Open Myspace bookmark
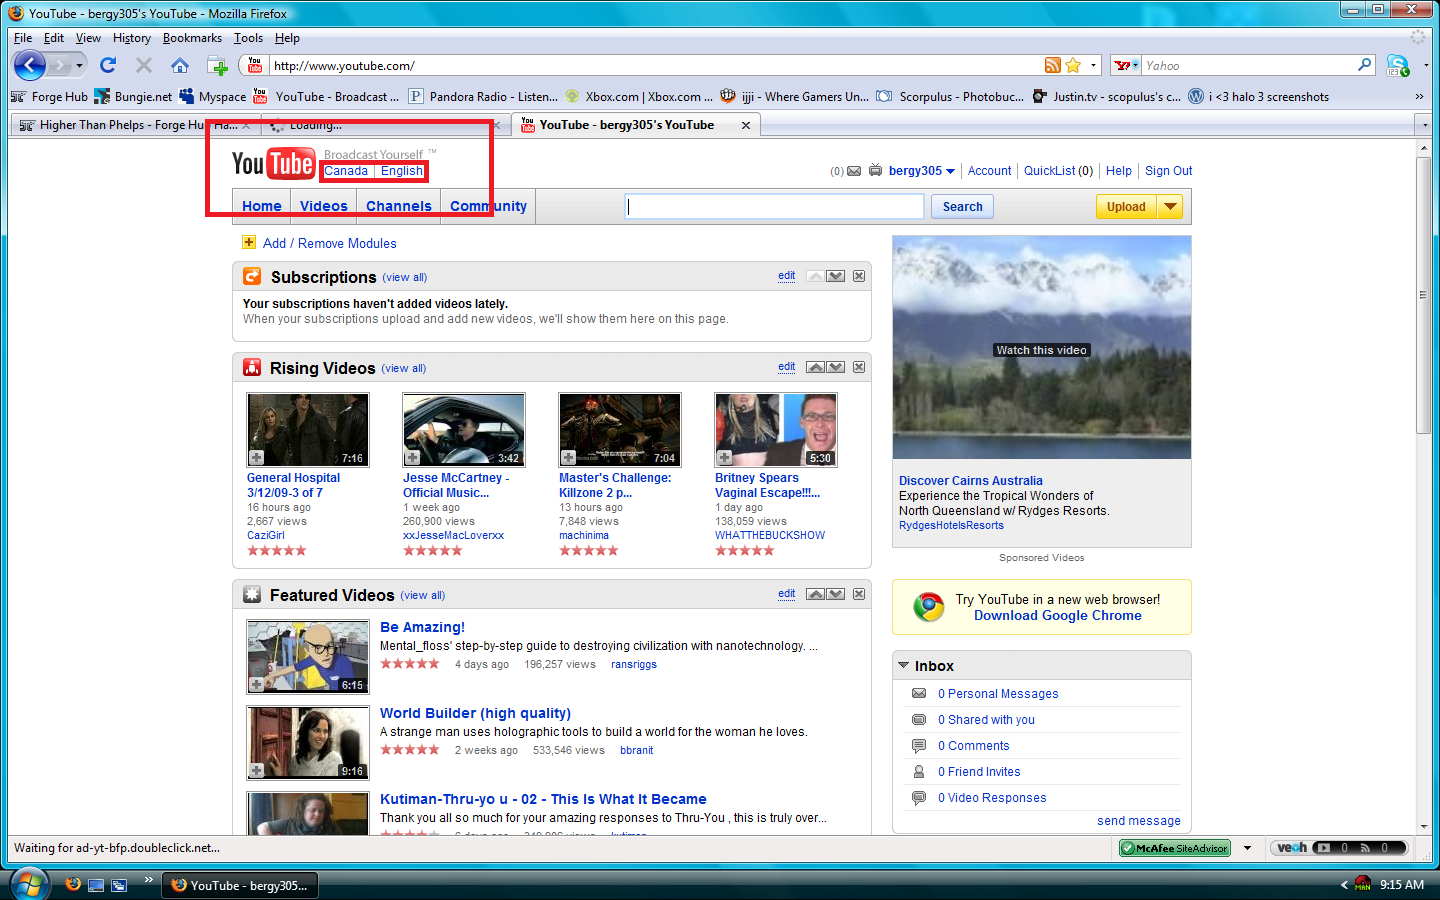This screenshot has width=1440, height=900. point(213,97)
